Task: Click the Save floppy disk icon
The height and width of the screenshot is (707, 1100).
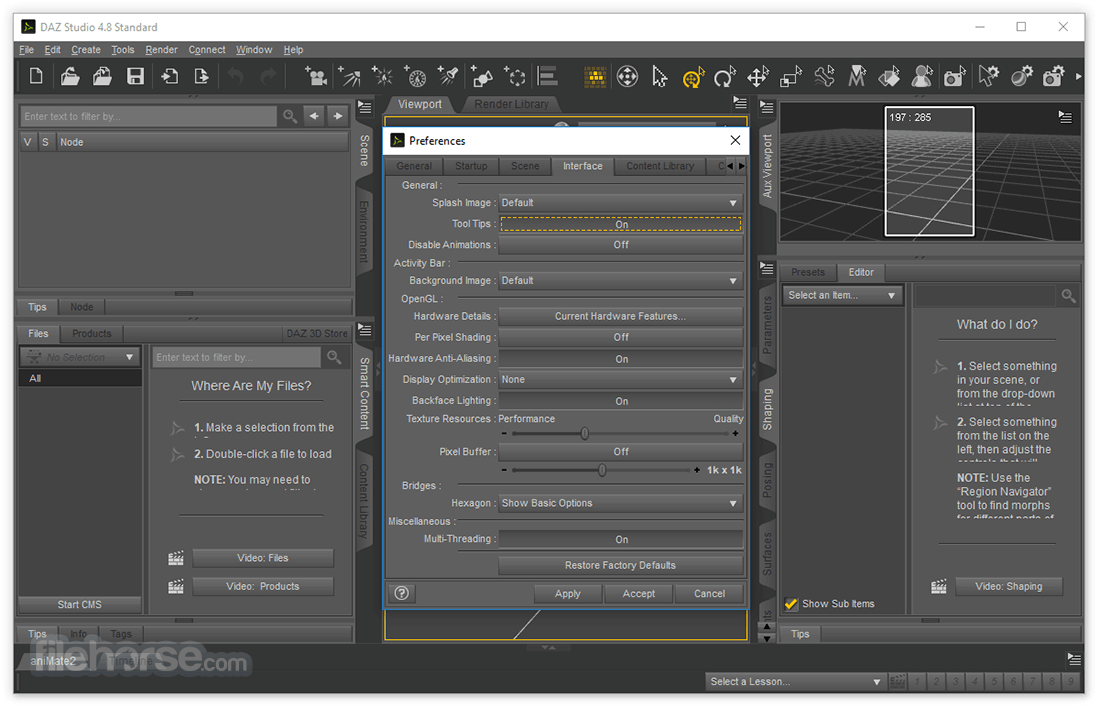Action: [135, 76]
